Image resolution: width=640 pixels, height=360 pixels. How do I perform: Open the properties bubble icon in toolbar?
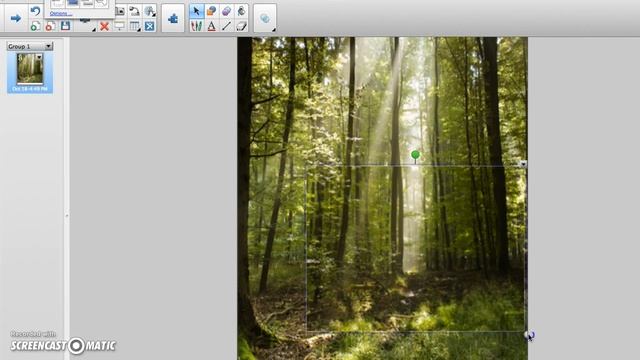point(265,18)
